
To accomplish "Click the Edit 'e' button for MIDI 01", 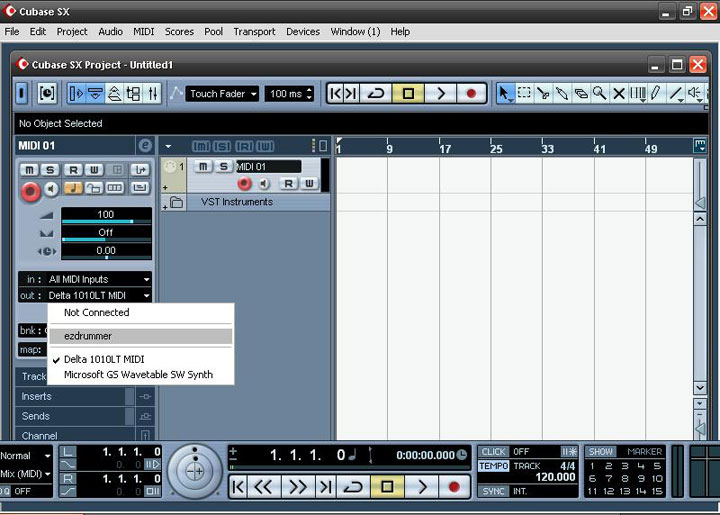I will (x=145, y=145).
